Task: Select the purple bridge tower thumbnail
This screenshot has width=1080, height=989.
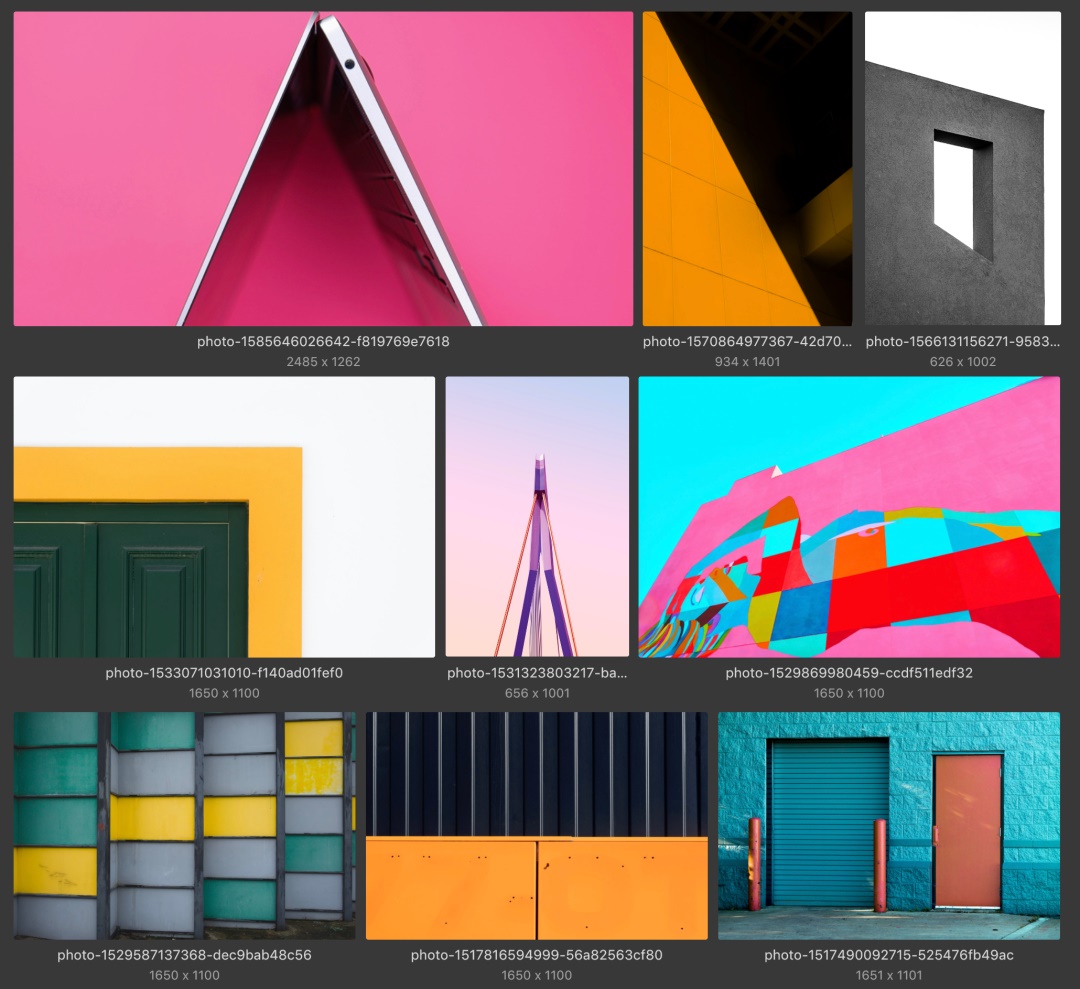Action: point(537,517)
